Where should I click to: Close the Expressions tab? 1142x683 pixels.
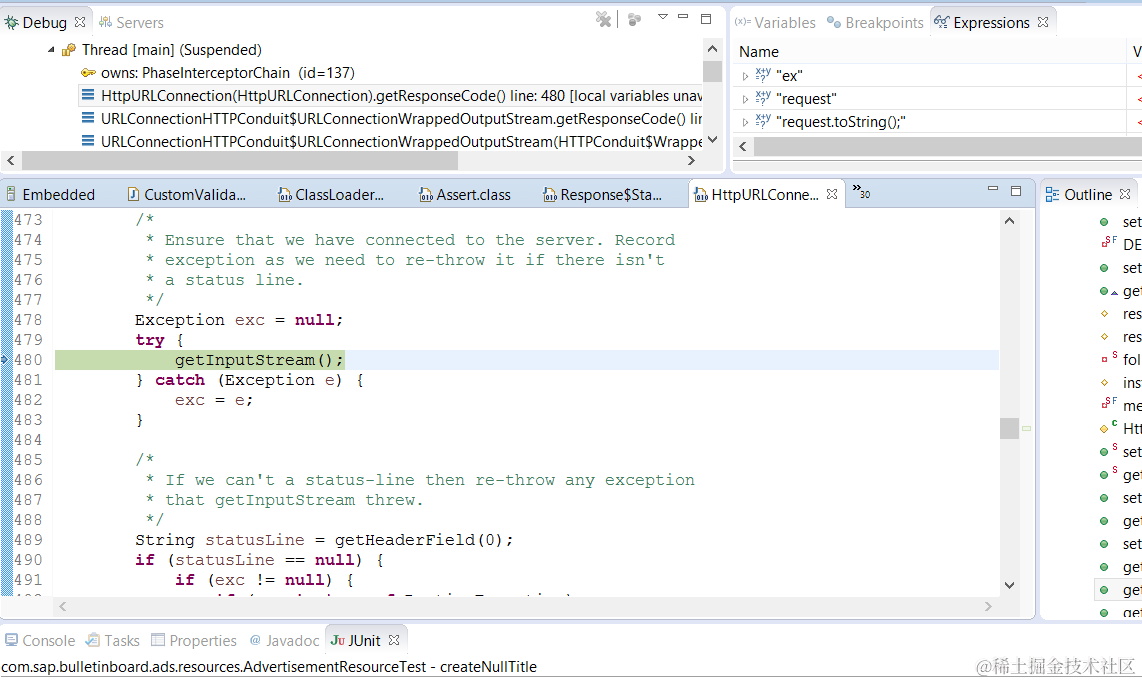1043,22
